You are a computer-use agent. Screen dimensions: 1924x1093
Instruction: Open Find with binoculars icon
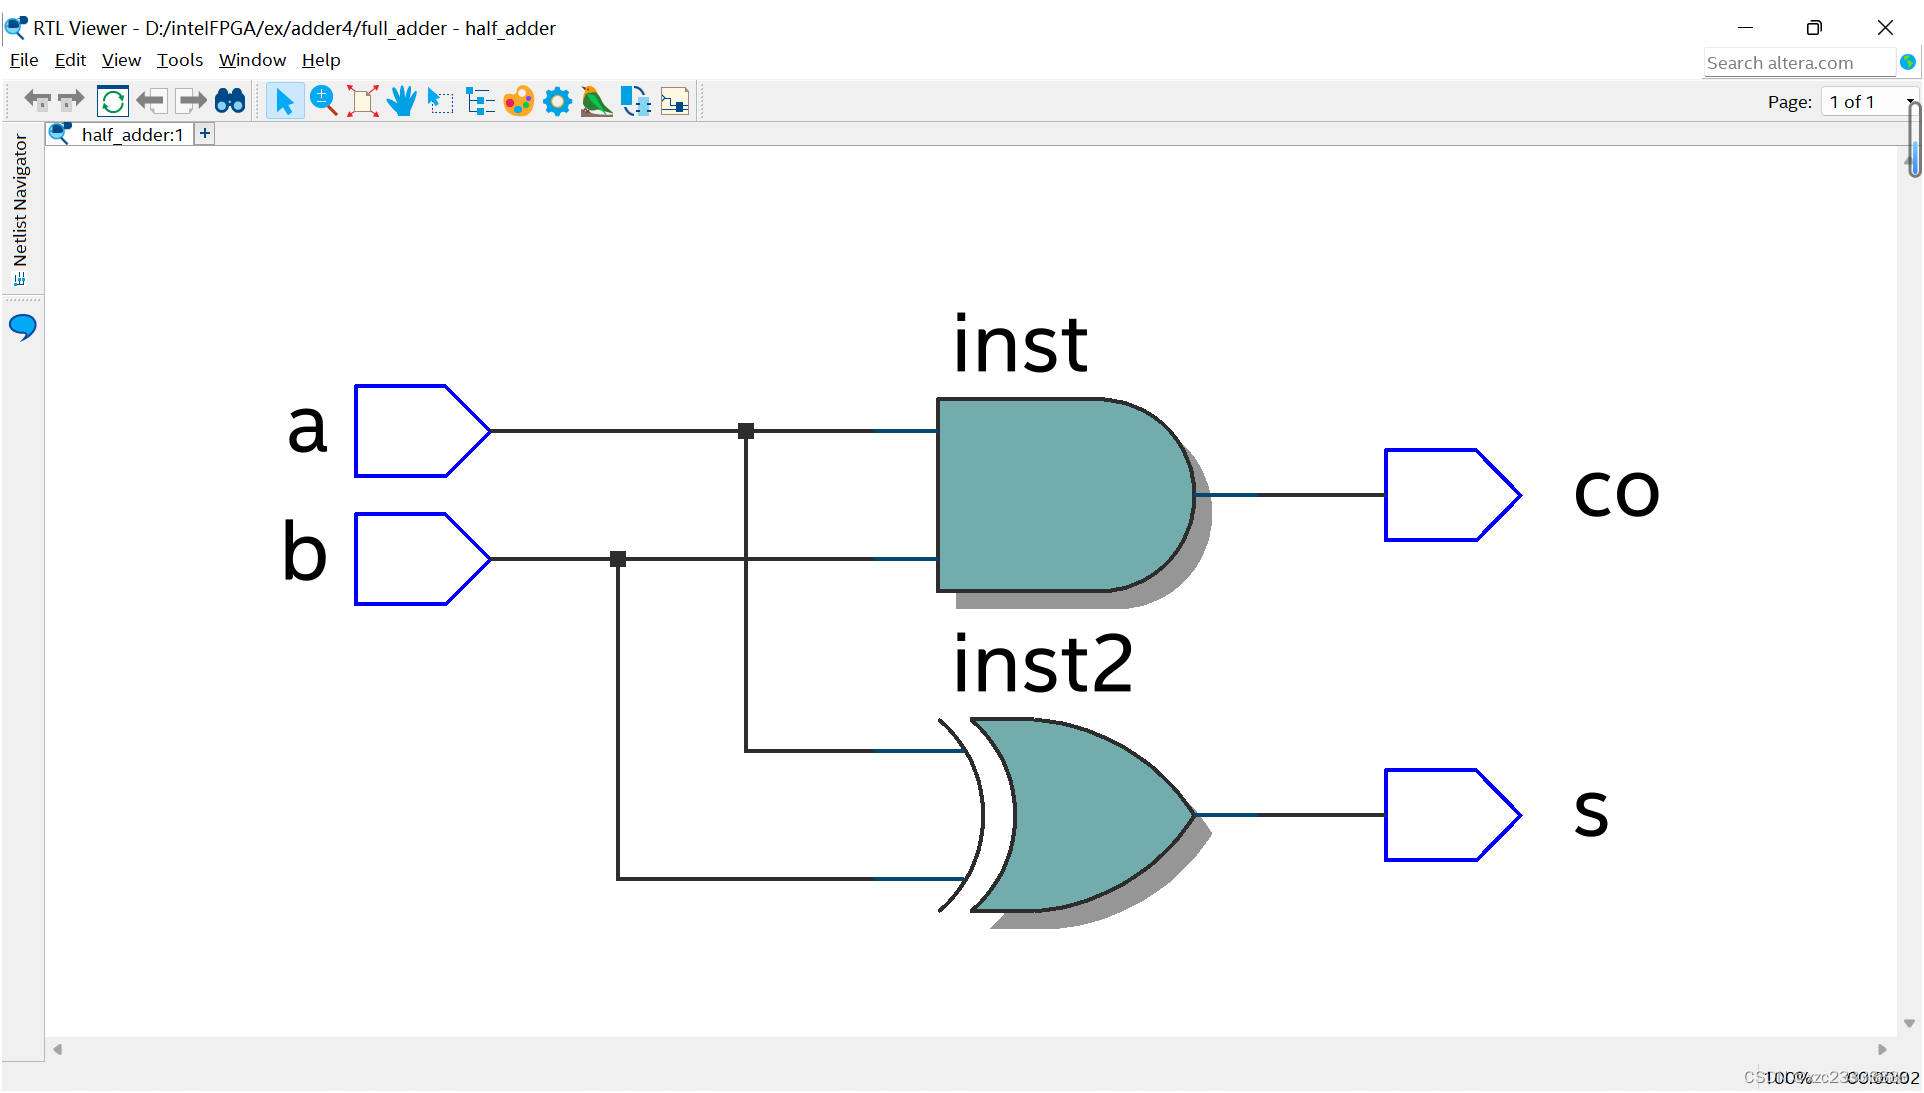(x=231, y=101)
